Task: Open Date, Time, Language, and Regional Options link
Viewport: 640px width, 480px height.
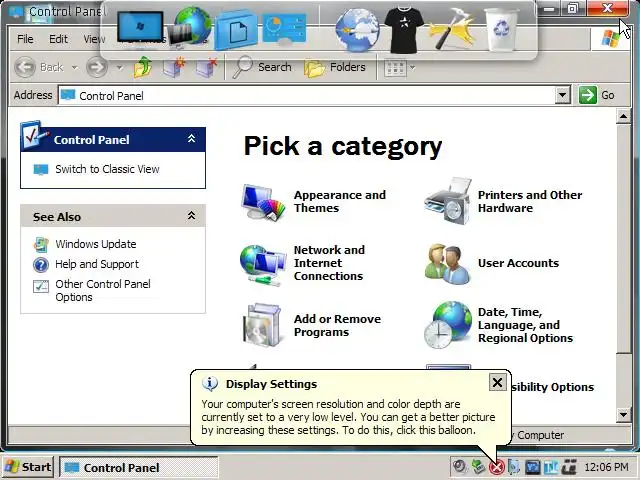Action: coord(525,325)
